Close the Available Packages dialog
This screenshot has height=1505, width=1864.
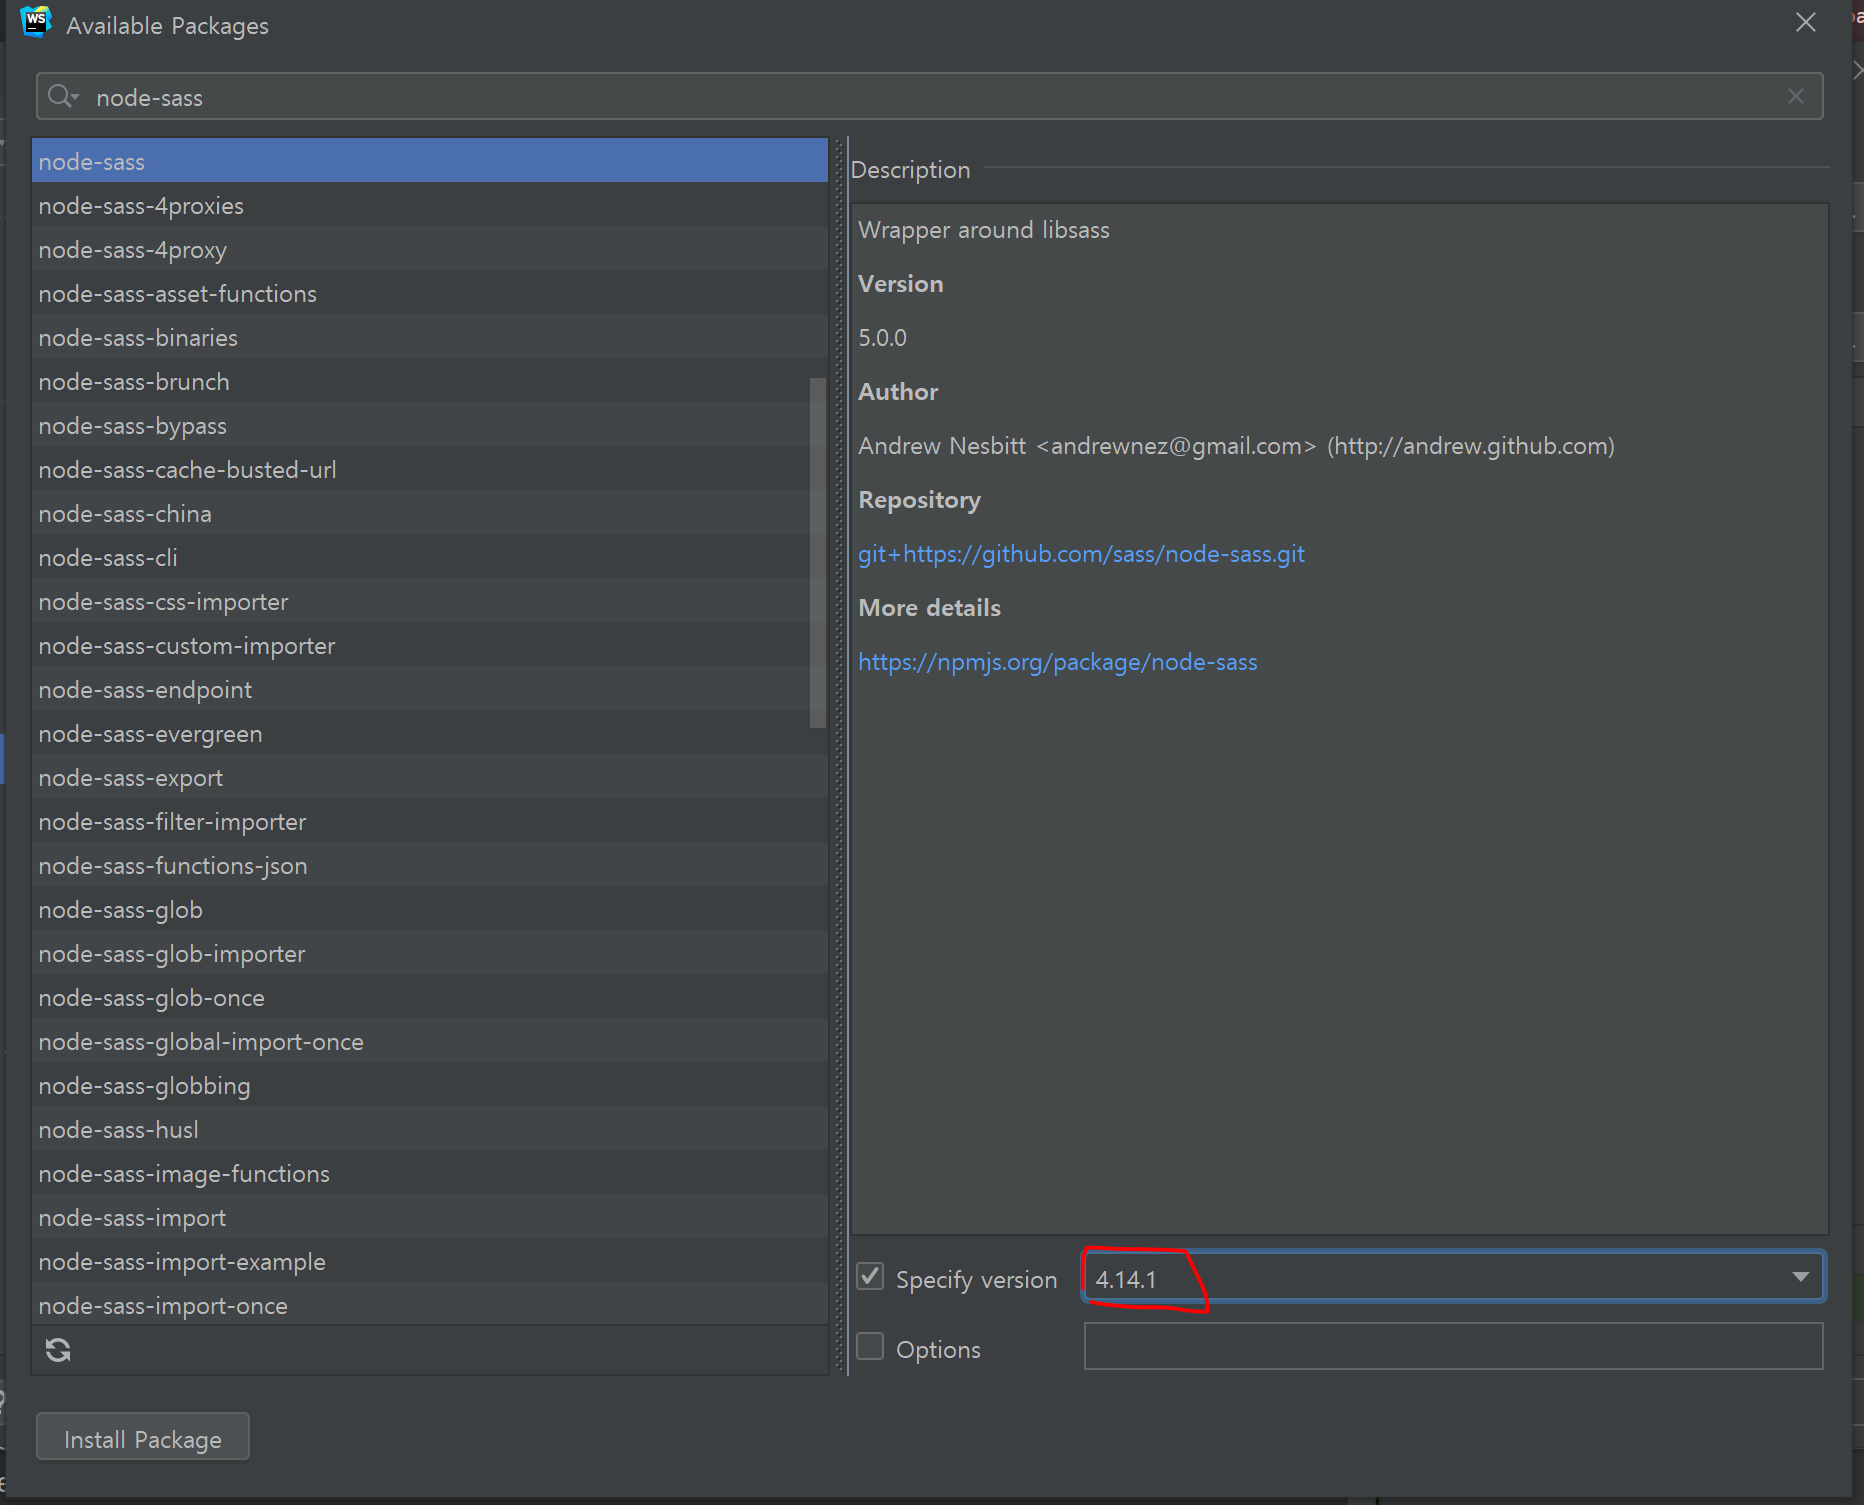pos(1805,22)
